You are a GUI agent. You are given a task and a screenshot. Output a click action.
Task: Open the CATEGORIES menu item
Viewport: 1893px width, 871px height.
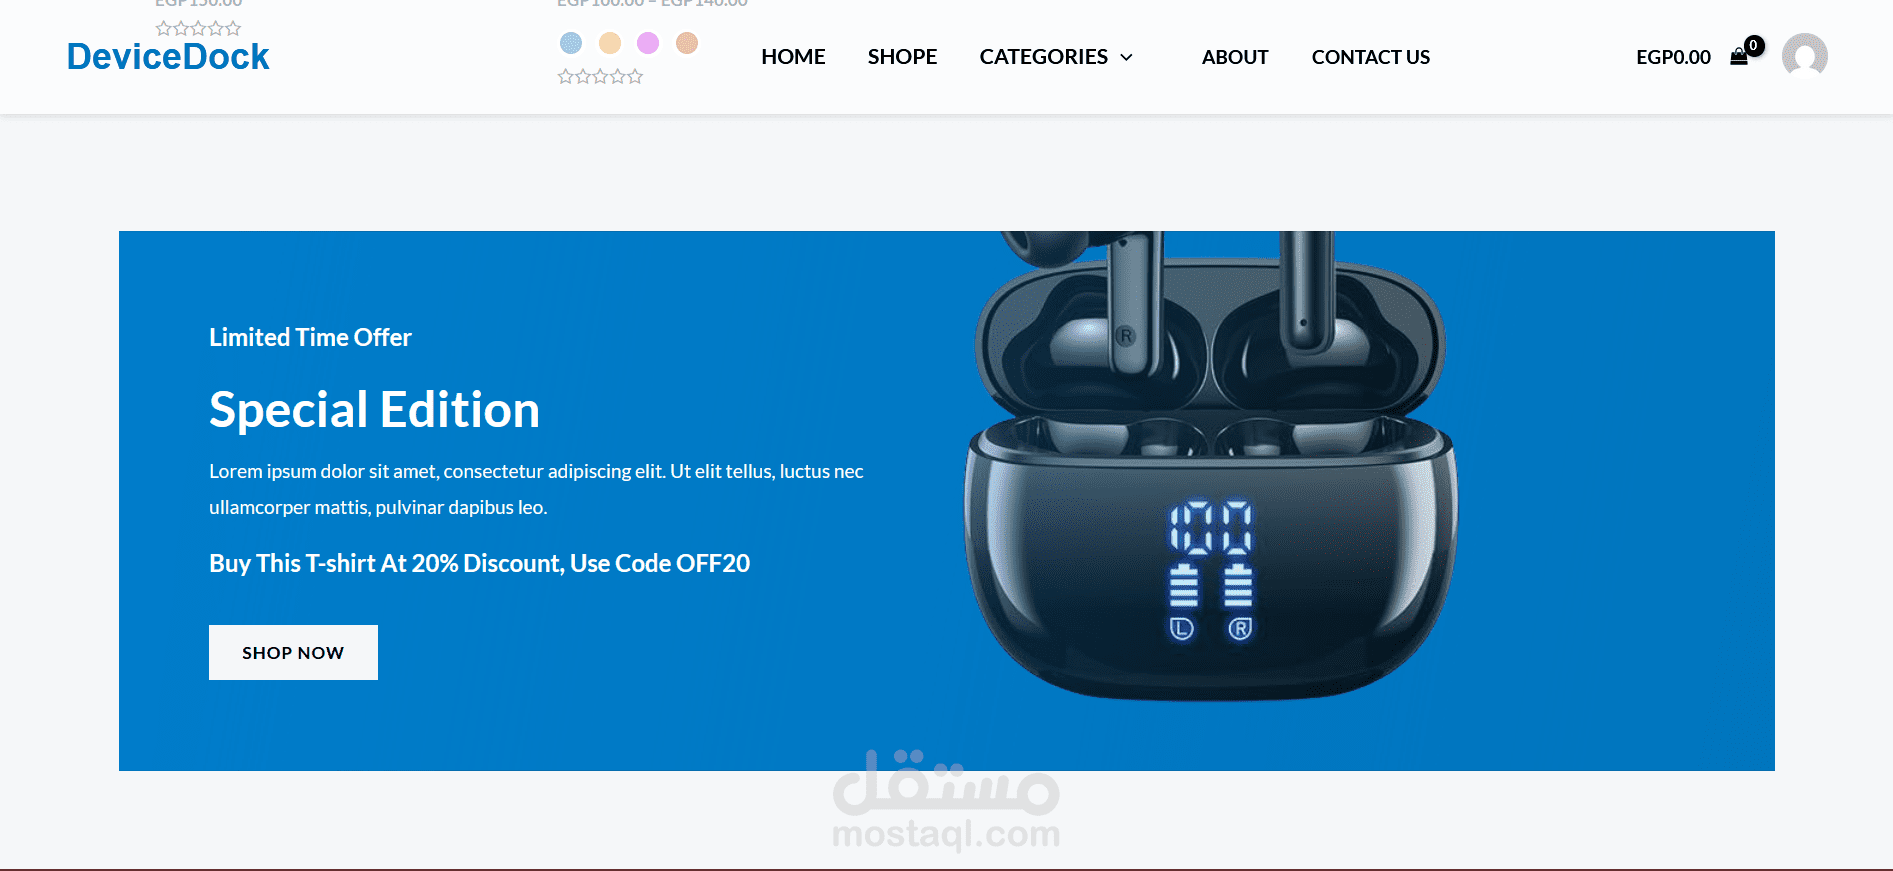tap(1043, 57)
